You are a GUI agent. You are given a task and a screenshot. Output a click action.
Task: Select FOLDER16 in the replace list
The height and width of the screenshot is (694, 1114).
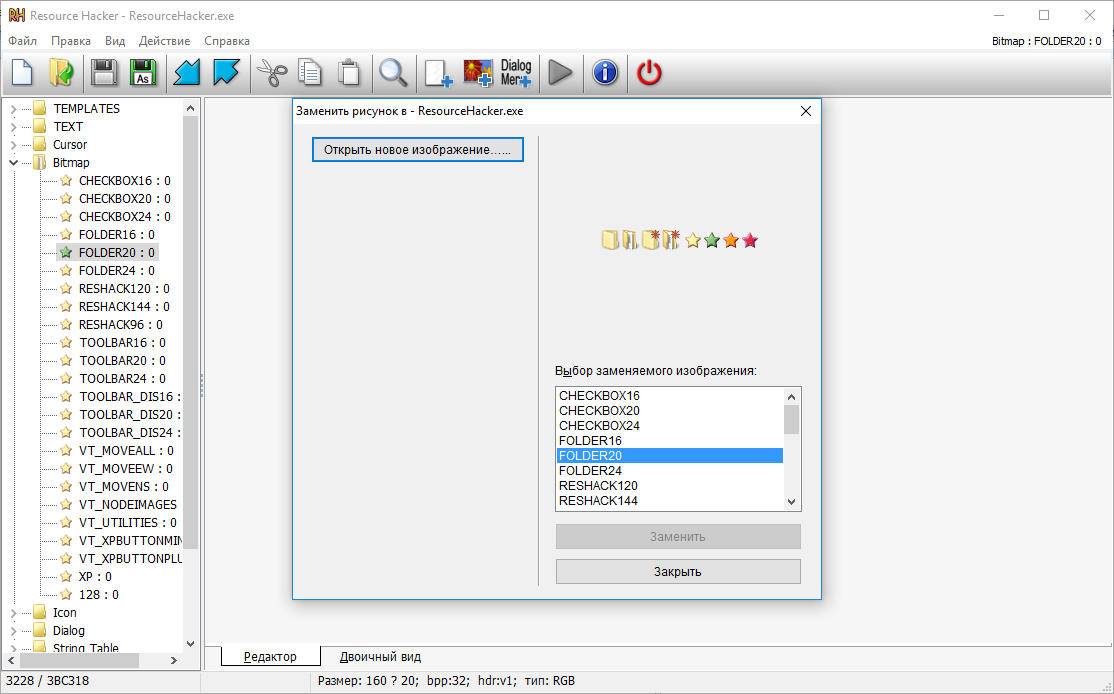[669, 440]
